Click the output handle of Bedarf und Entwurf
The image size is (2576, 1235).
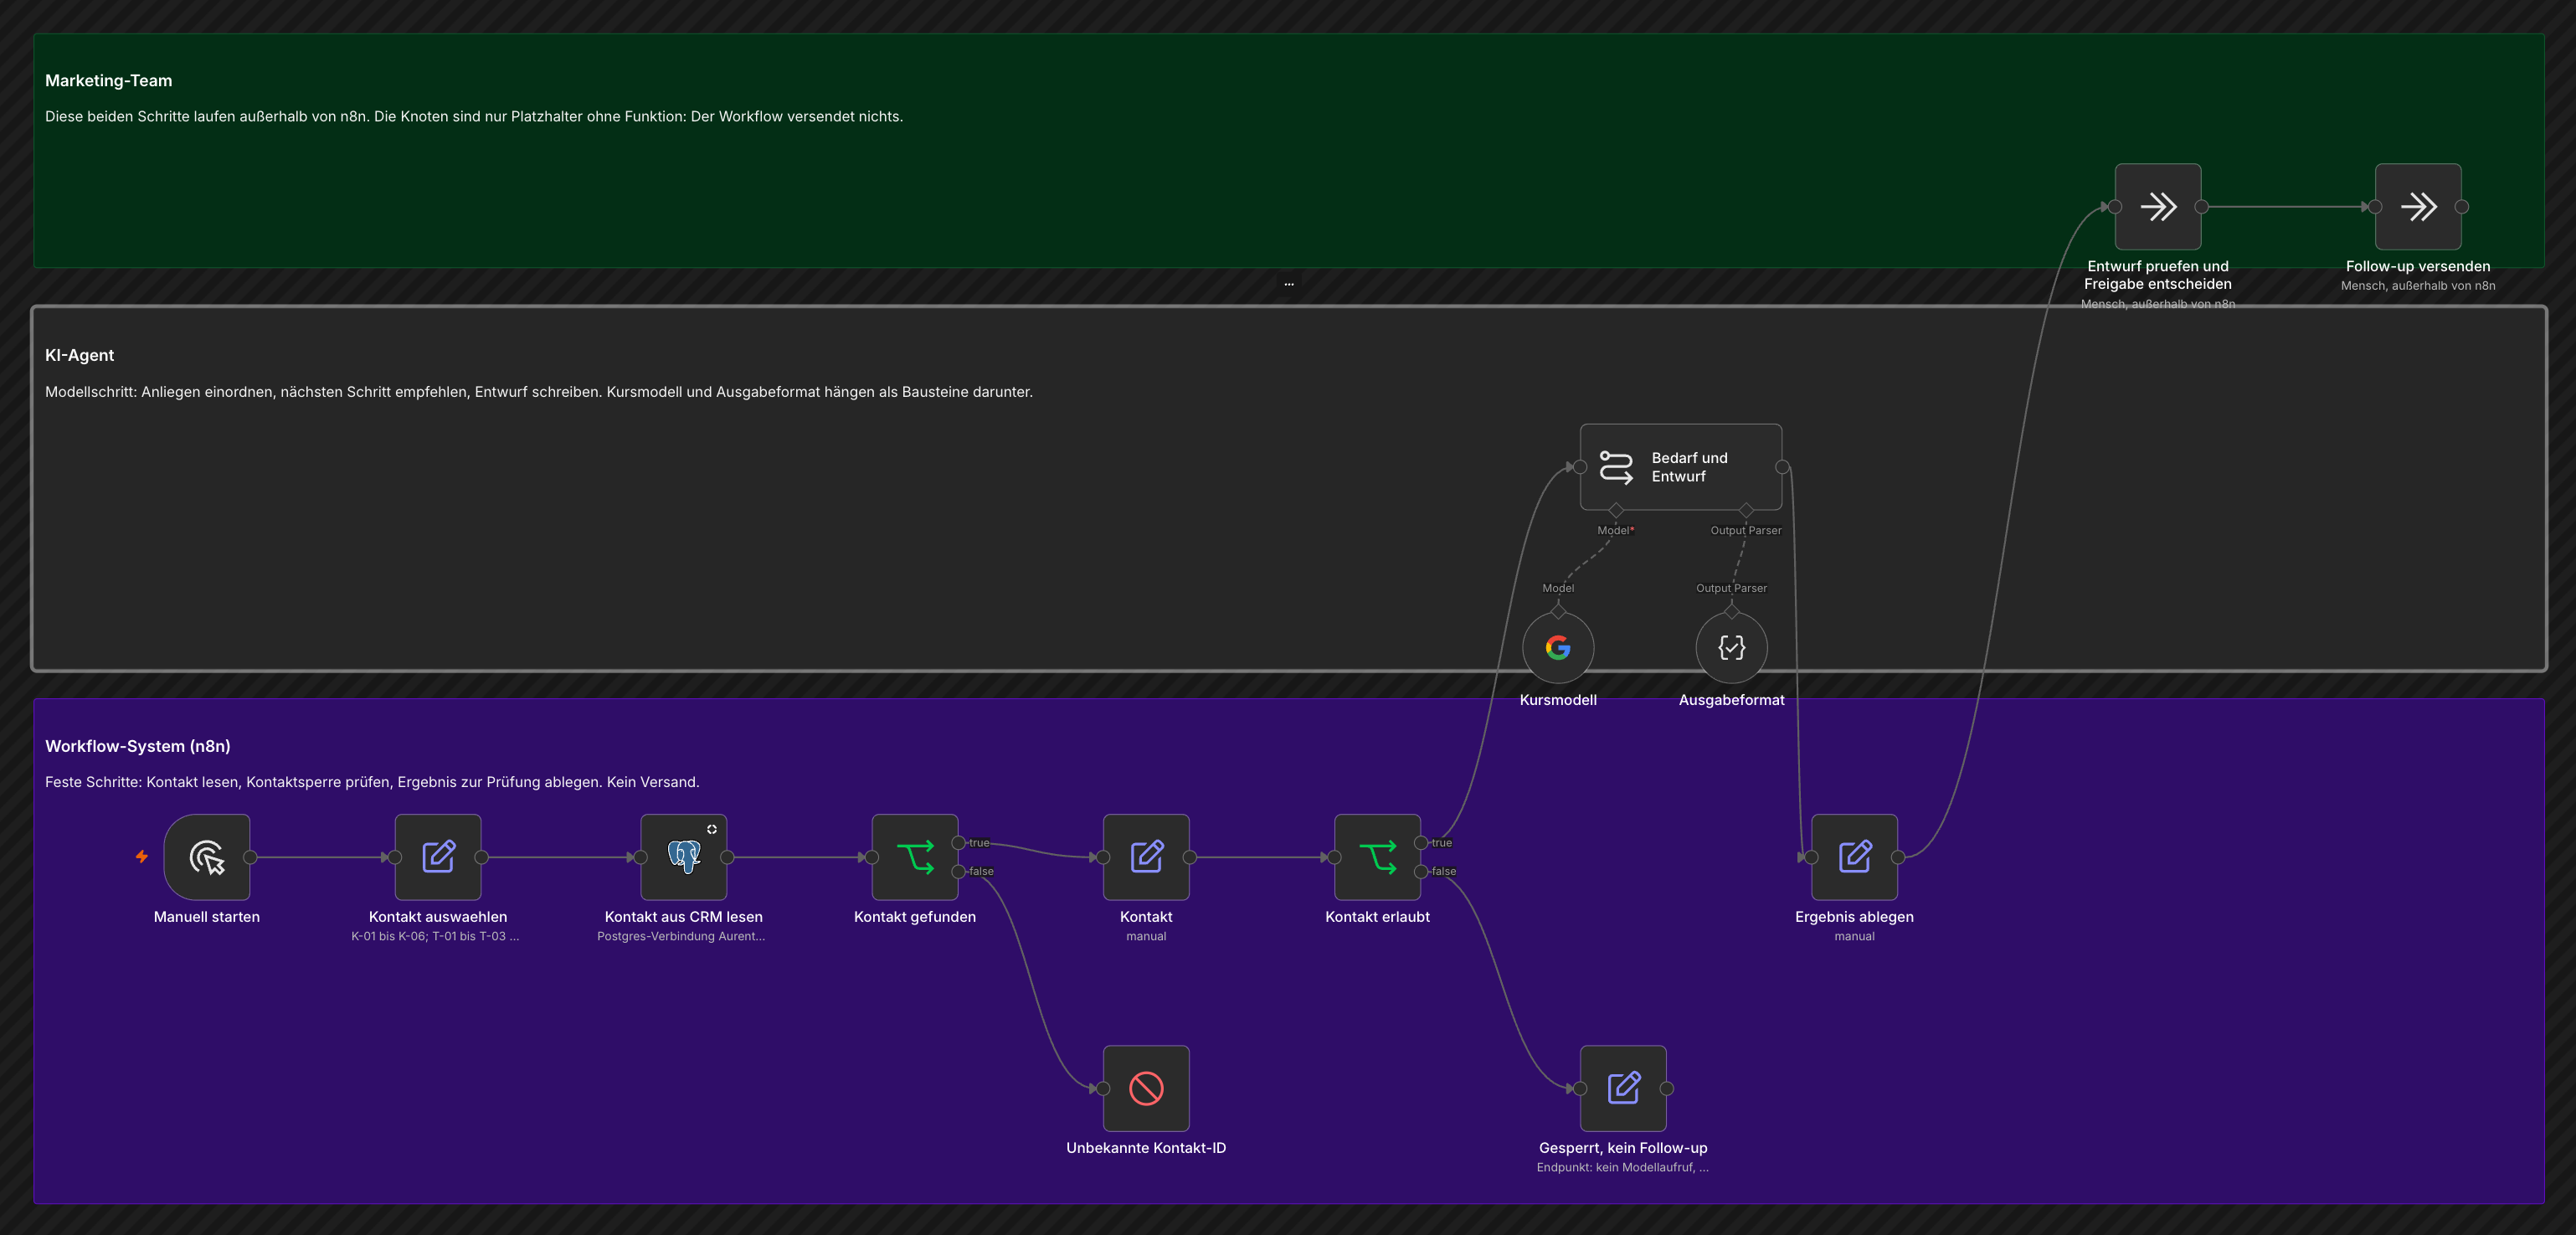click(x=1782, y=467)
